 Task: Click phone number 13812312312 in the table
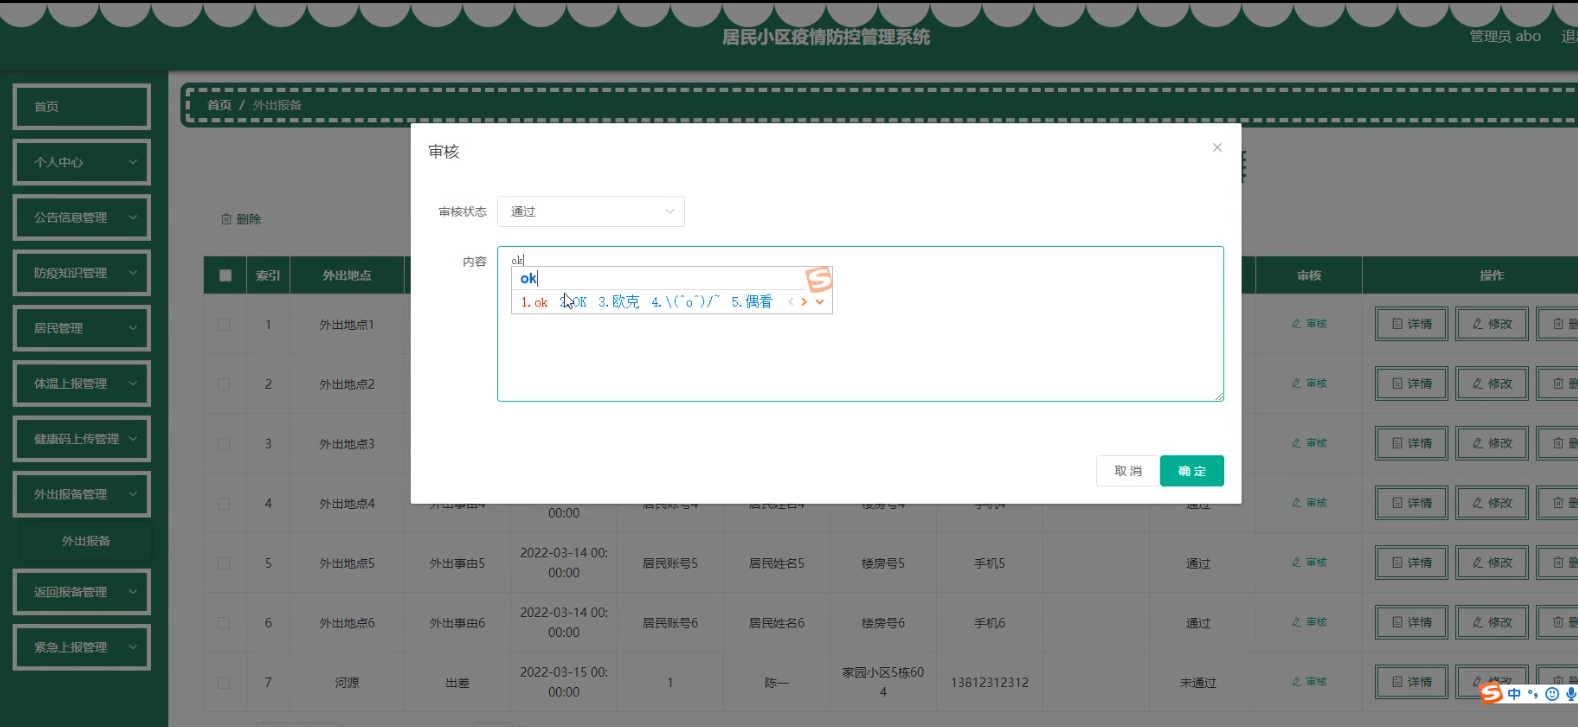coord(989,683)
